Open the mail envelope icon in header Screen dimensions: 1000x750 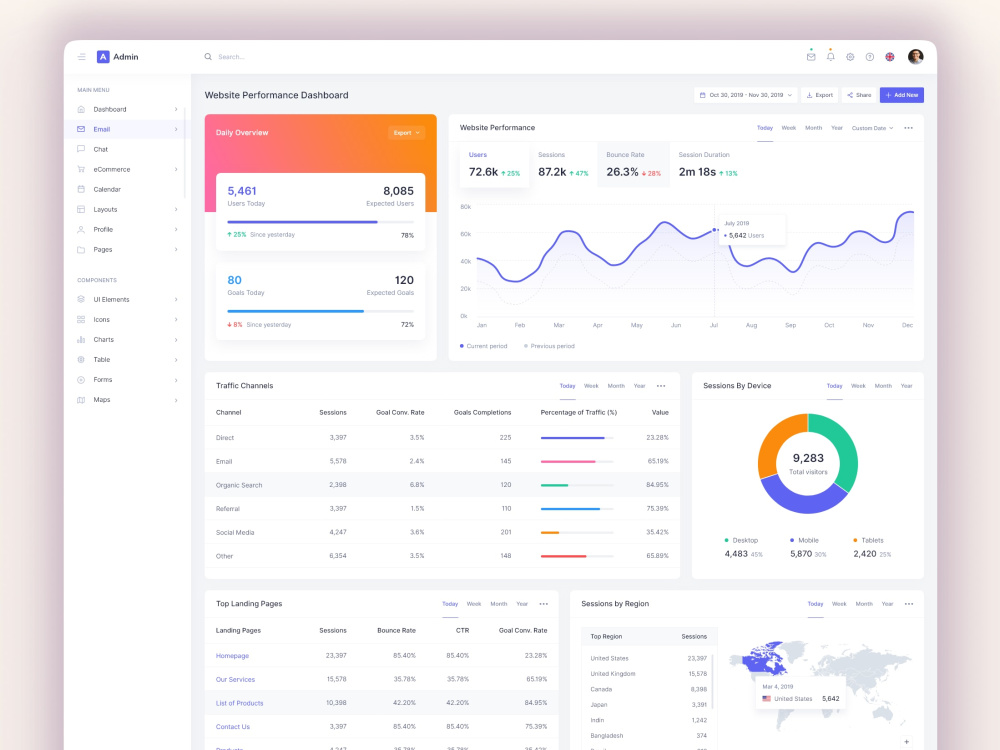811,57
